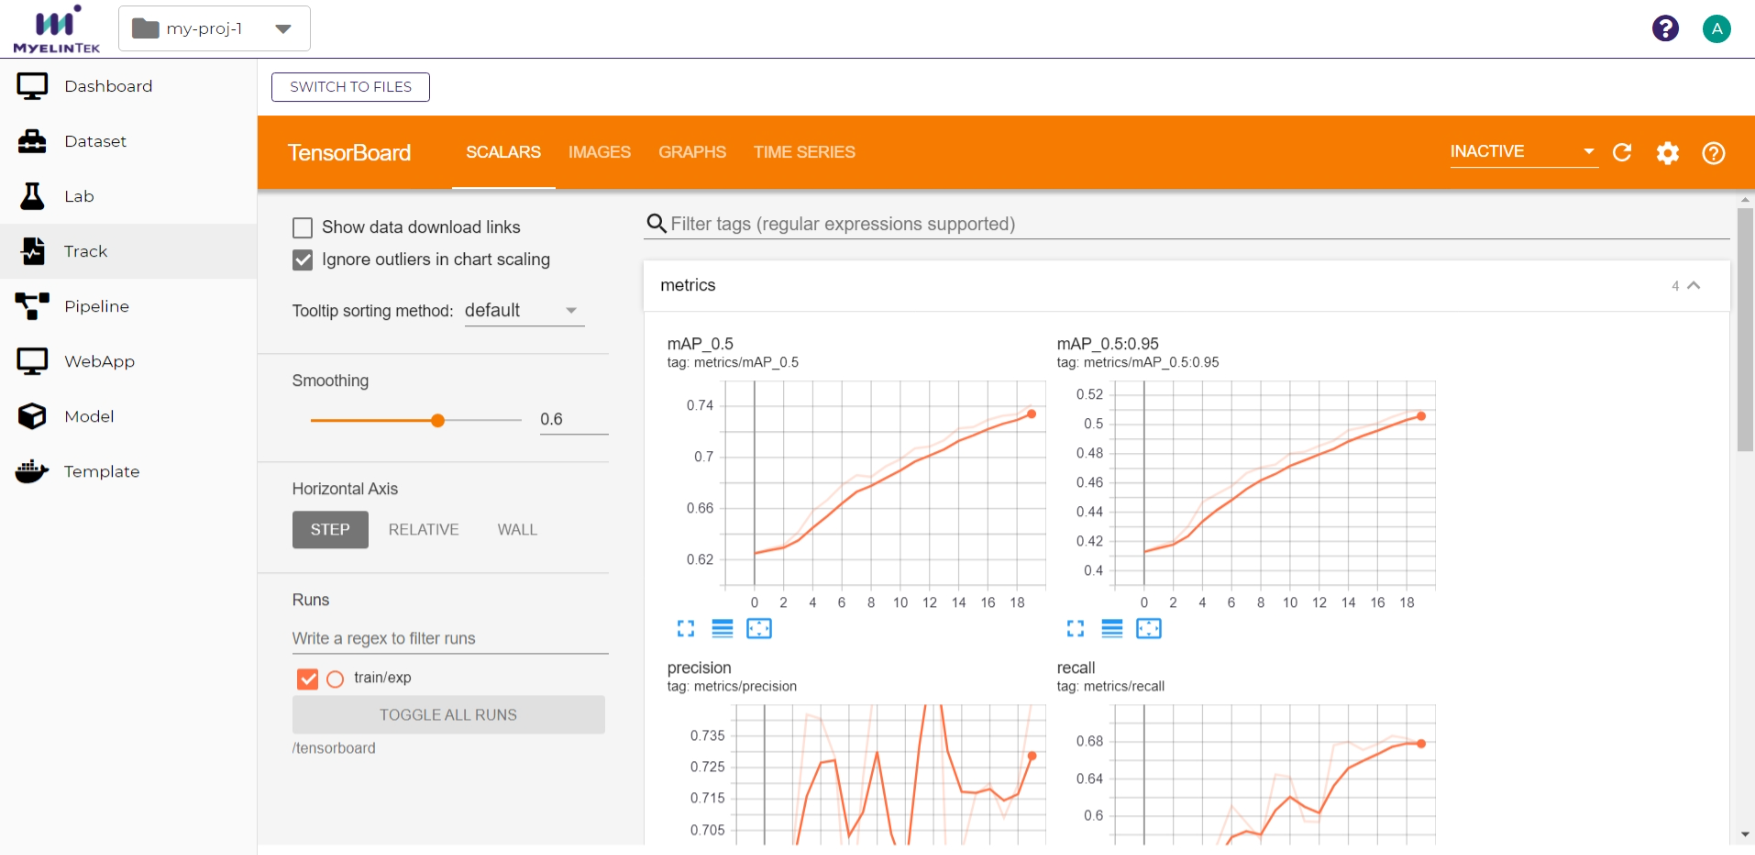Uncheck the train/exp run checkbox
This screenshot has width=1755, height=855.
point(307,679)
